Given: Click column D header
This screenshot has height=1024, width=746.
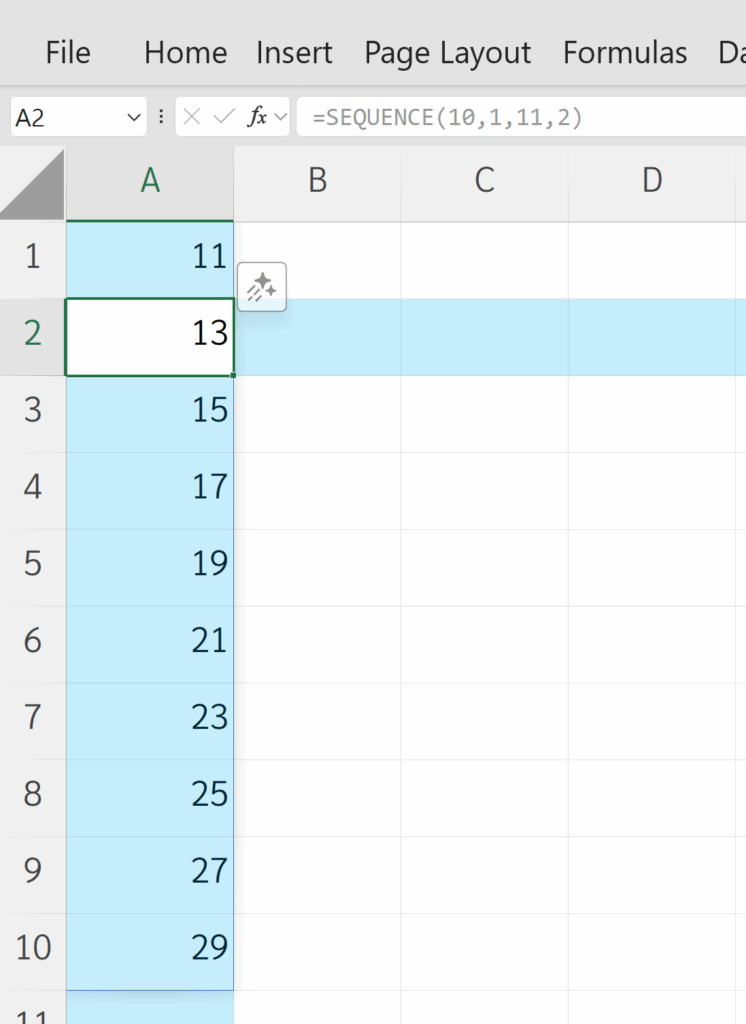Looking at the screenshot, I should point(652,180).
